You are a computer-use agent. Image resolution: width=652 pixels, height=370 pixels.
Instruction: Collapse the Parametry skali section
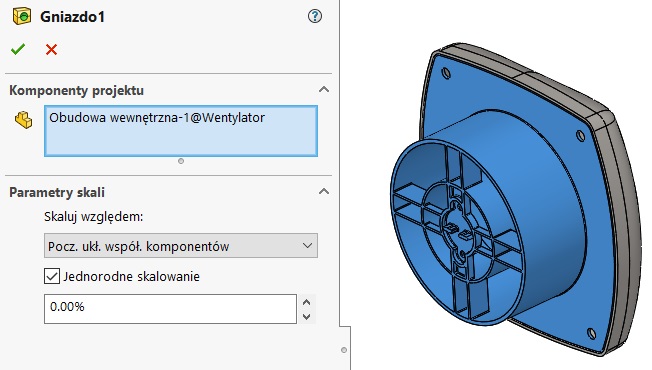click(x=324, y=191)
